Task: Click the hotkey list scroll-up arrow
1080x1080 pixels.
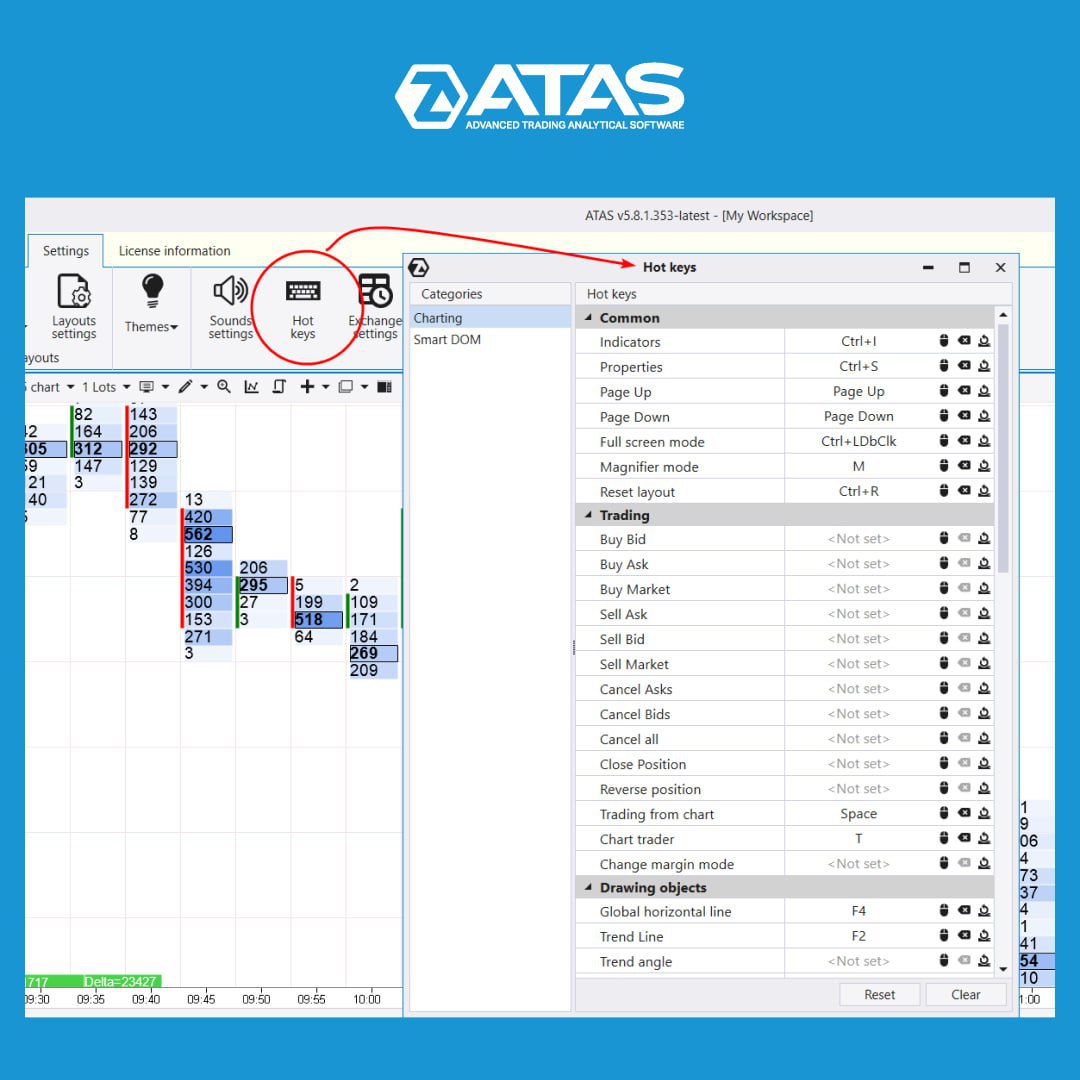Action: coord(1004,315)
